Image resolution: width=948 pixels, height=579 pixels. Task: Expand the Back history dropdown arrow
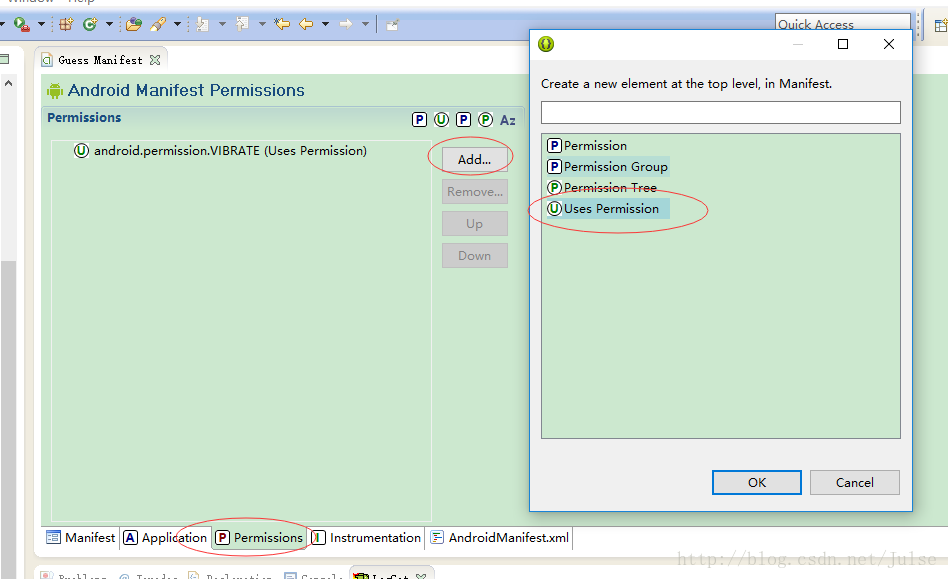click(x=325, y=24)
